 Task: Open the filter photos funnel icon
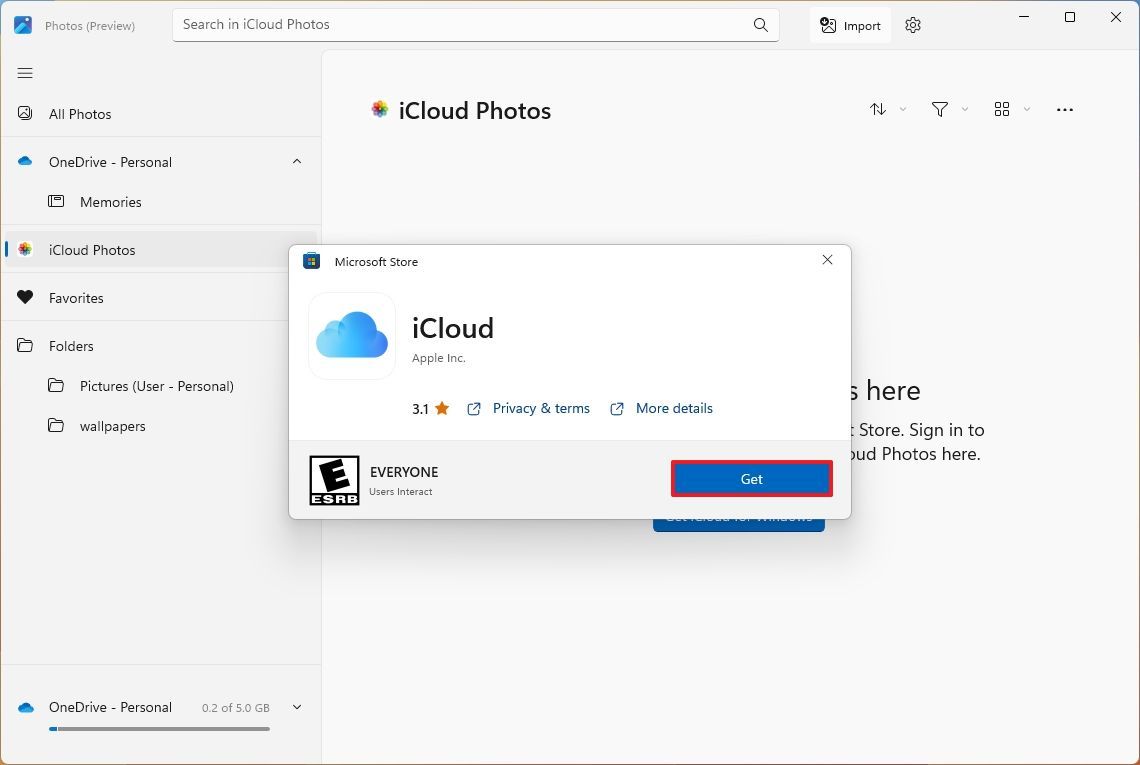click(x=940, y=109)
